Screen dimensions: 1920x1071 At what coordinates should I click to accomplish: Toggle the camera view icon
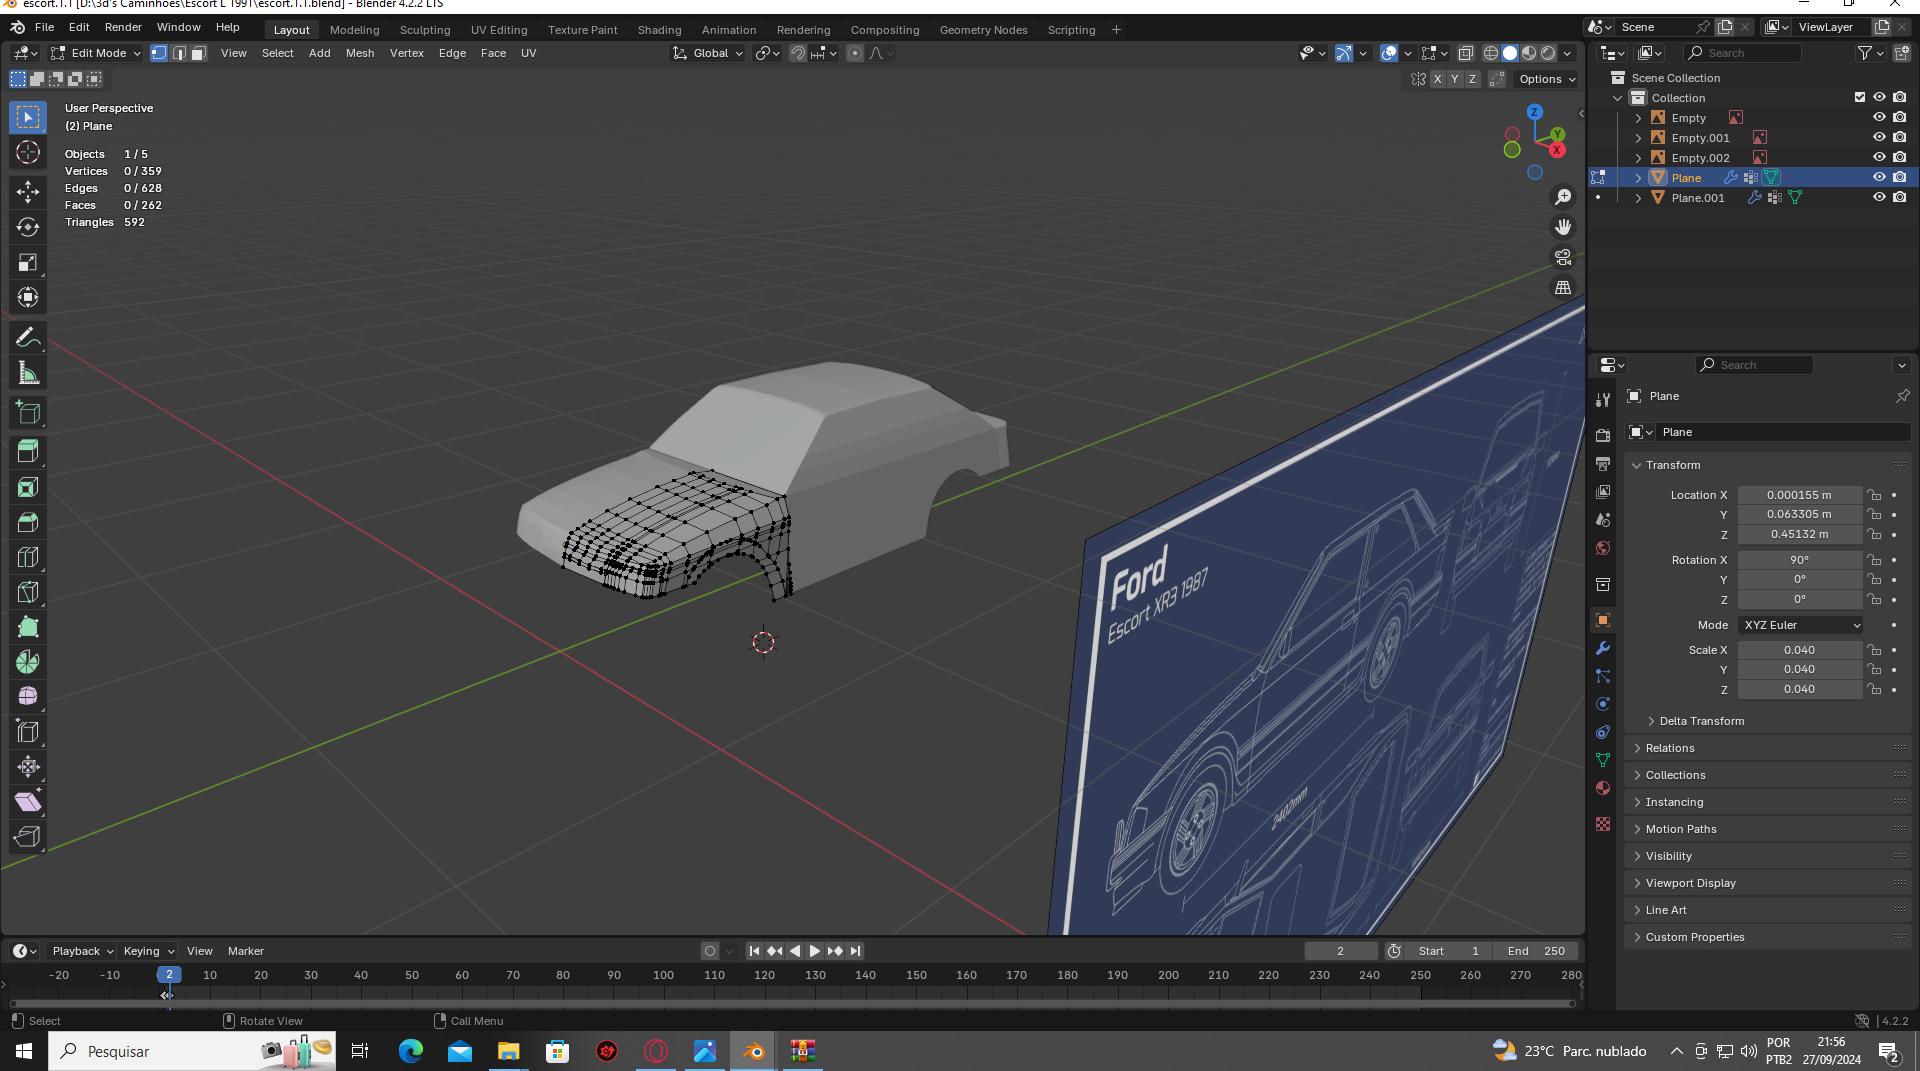point(1563,257)
